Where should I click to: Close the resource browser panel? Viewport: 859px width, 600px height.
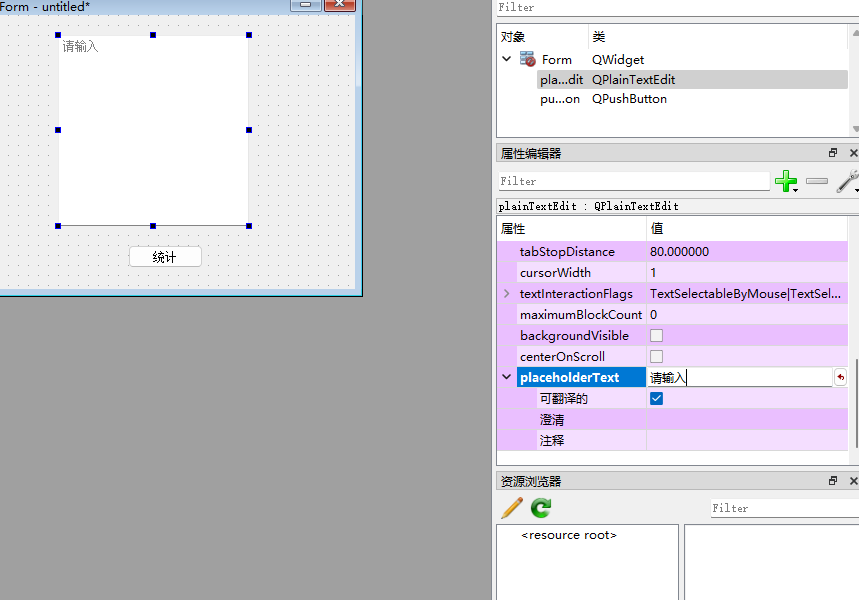(853, 481)
